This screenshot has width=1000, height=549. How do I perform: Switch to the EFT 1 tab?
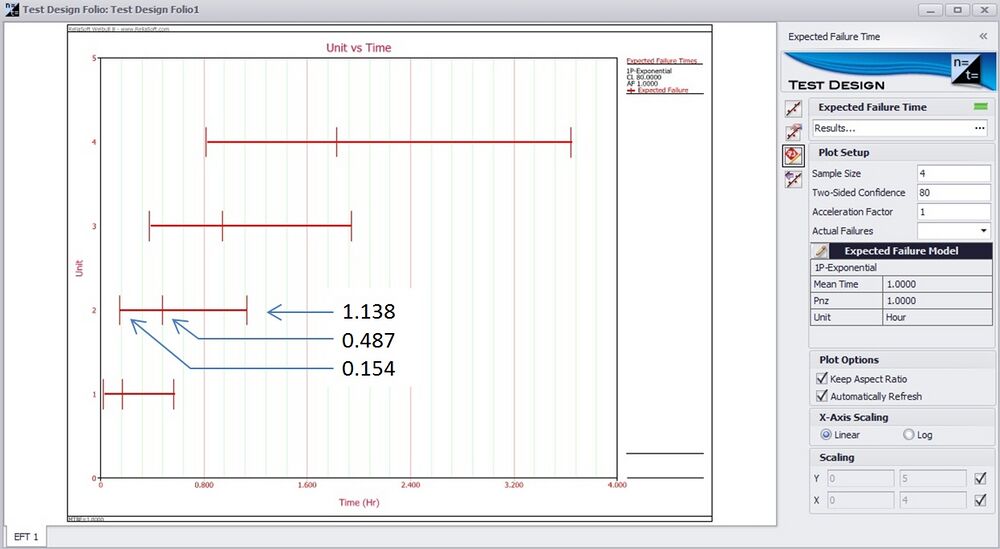24,537
